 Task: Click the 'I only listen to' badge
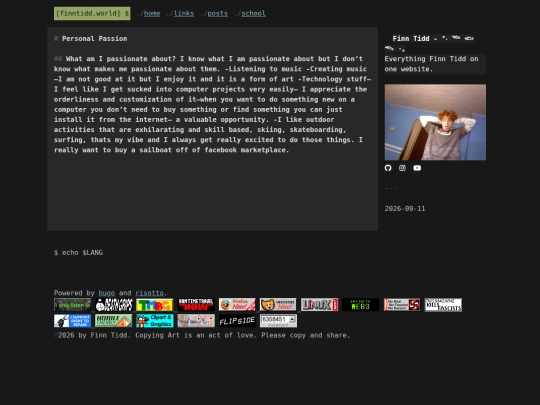(x=72, y=305)
